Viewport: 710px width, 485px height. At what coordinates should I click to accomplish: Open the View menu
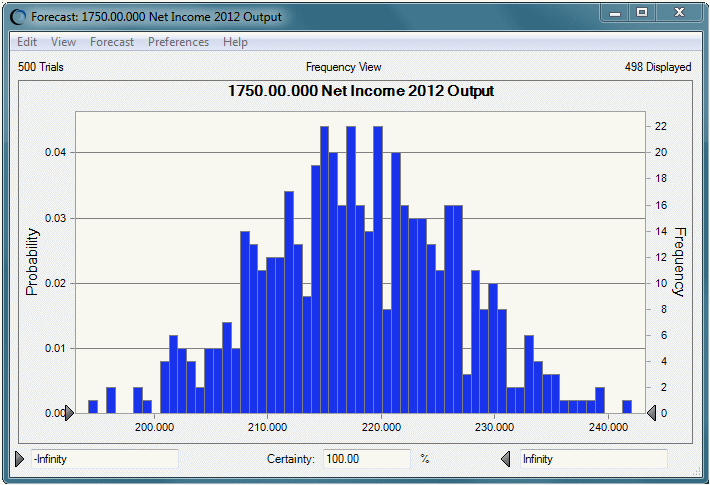[x=63, y=42]
